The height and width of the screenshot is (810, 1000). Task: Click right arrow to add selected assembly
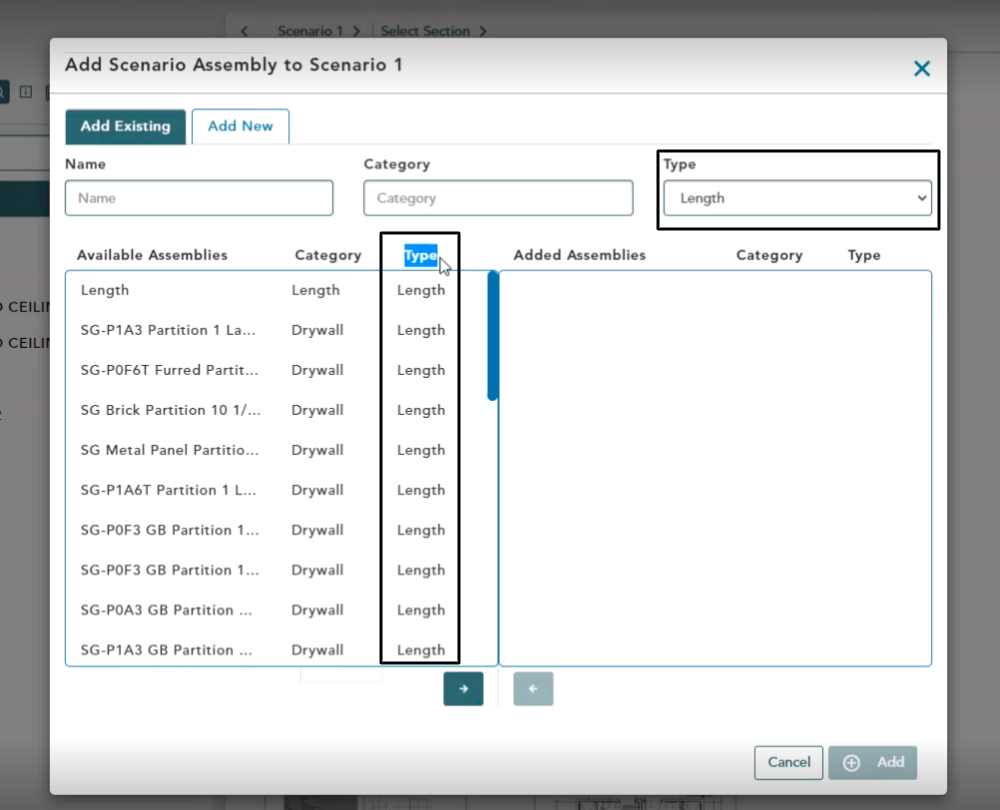pyautogui.click(x=463, y=689)
